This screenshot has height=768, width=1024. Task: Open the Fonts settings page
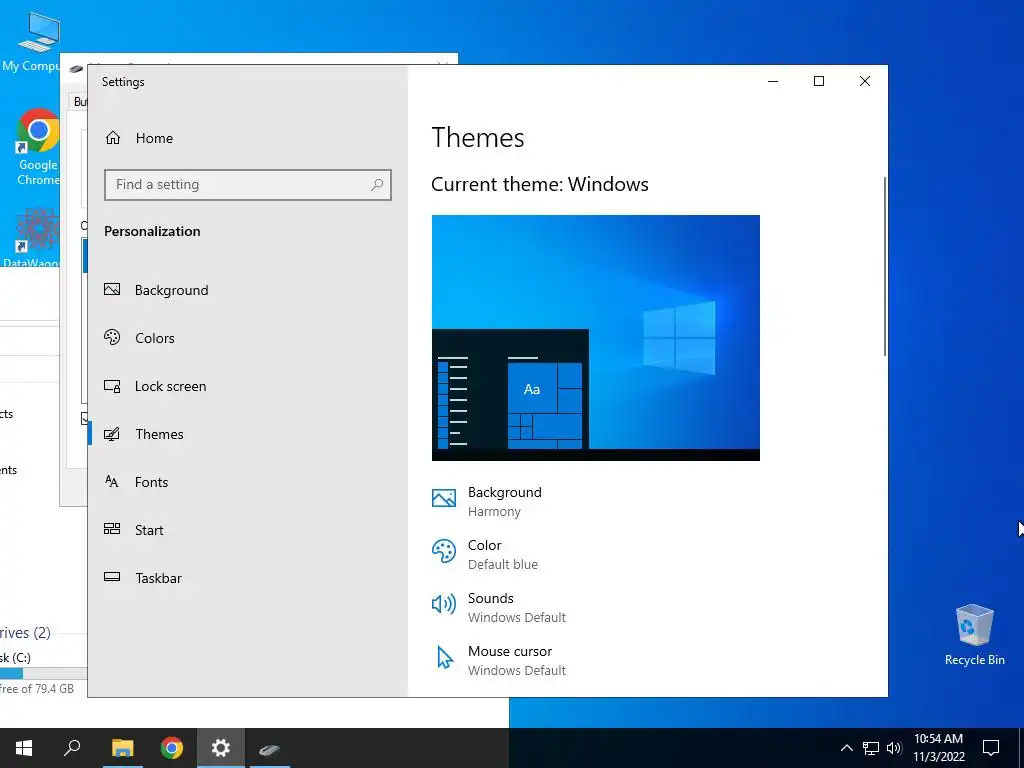[x=248, y=482]
